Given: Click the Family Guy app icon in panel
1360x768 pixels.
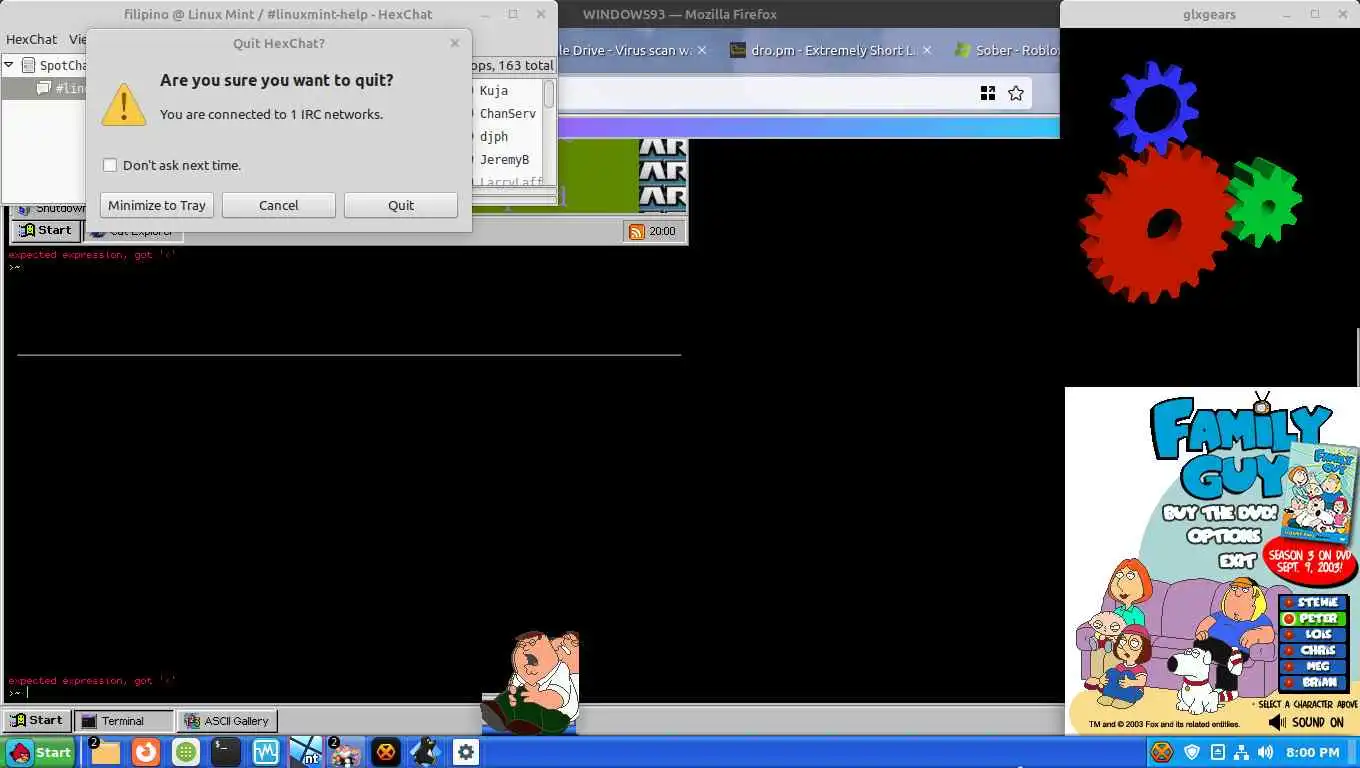Looking at the screenshot, I should (346, 752).
